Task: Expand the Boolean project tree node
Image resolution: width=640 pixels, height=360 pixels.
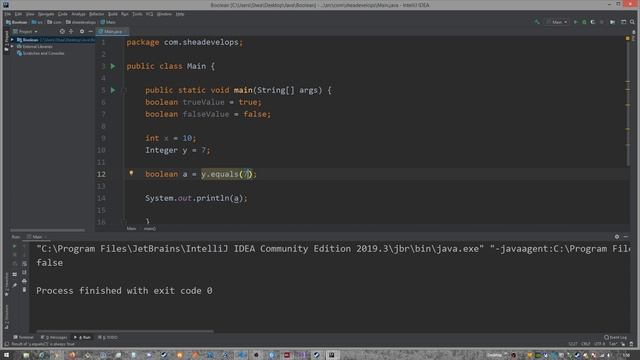Action: 13,40
